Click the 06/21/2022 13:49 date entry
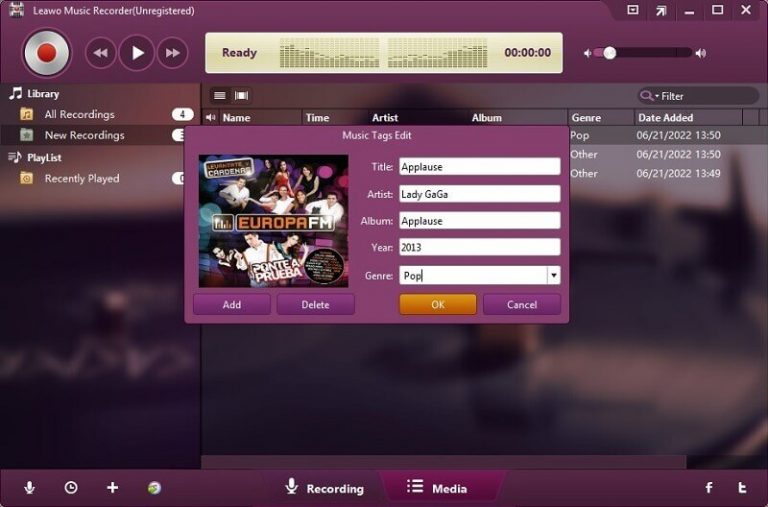Screen dimensions: 768x507 coord(678,173)
